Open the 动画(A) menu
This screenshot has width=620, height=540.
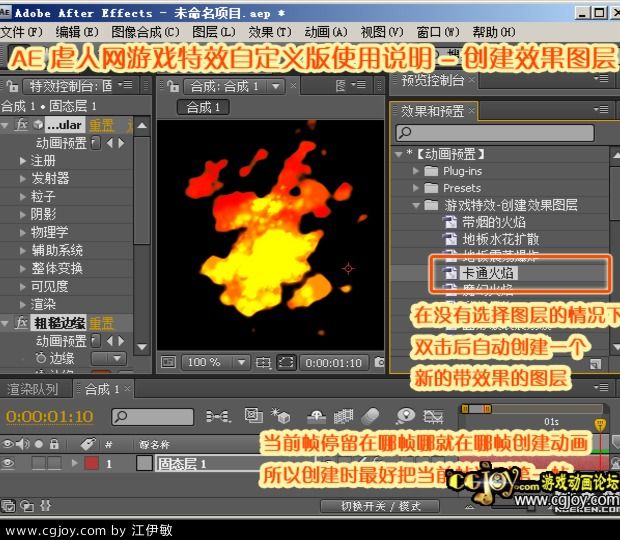click(326, 32)
